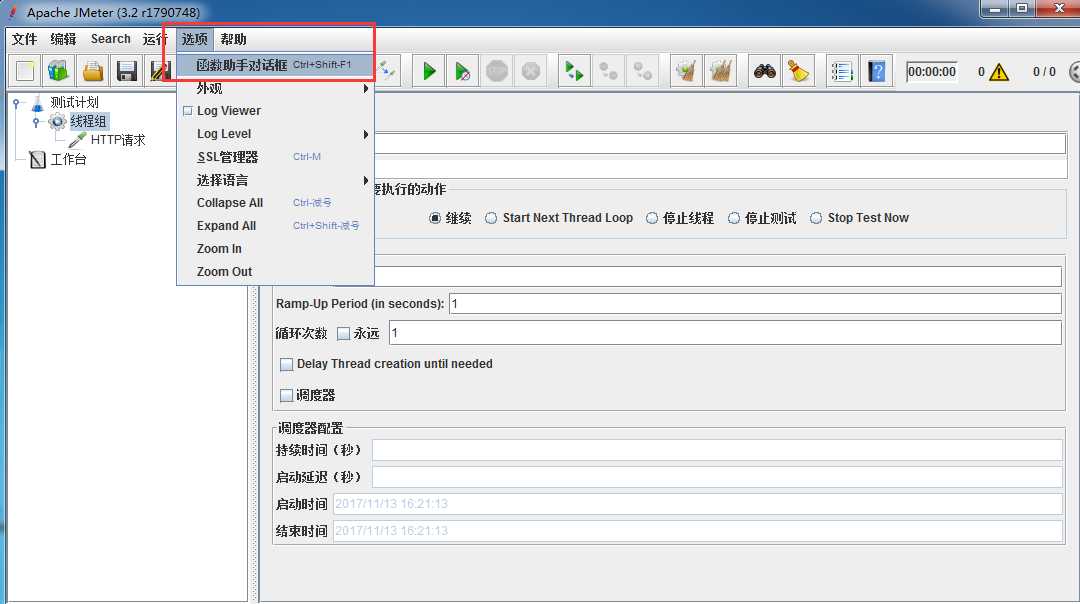Viewport: 1080px width, 604px height.
Task: Click the Remote Start All icon
Action: point(574,71)
